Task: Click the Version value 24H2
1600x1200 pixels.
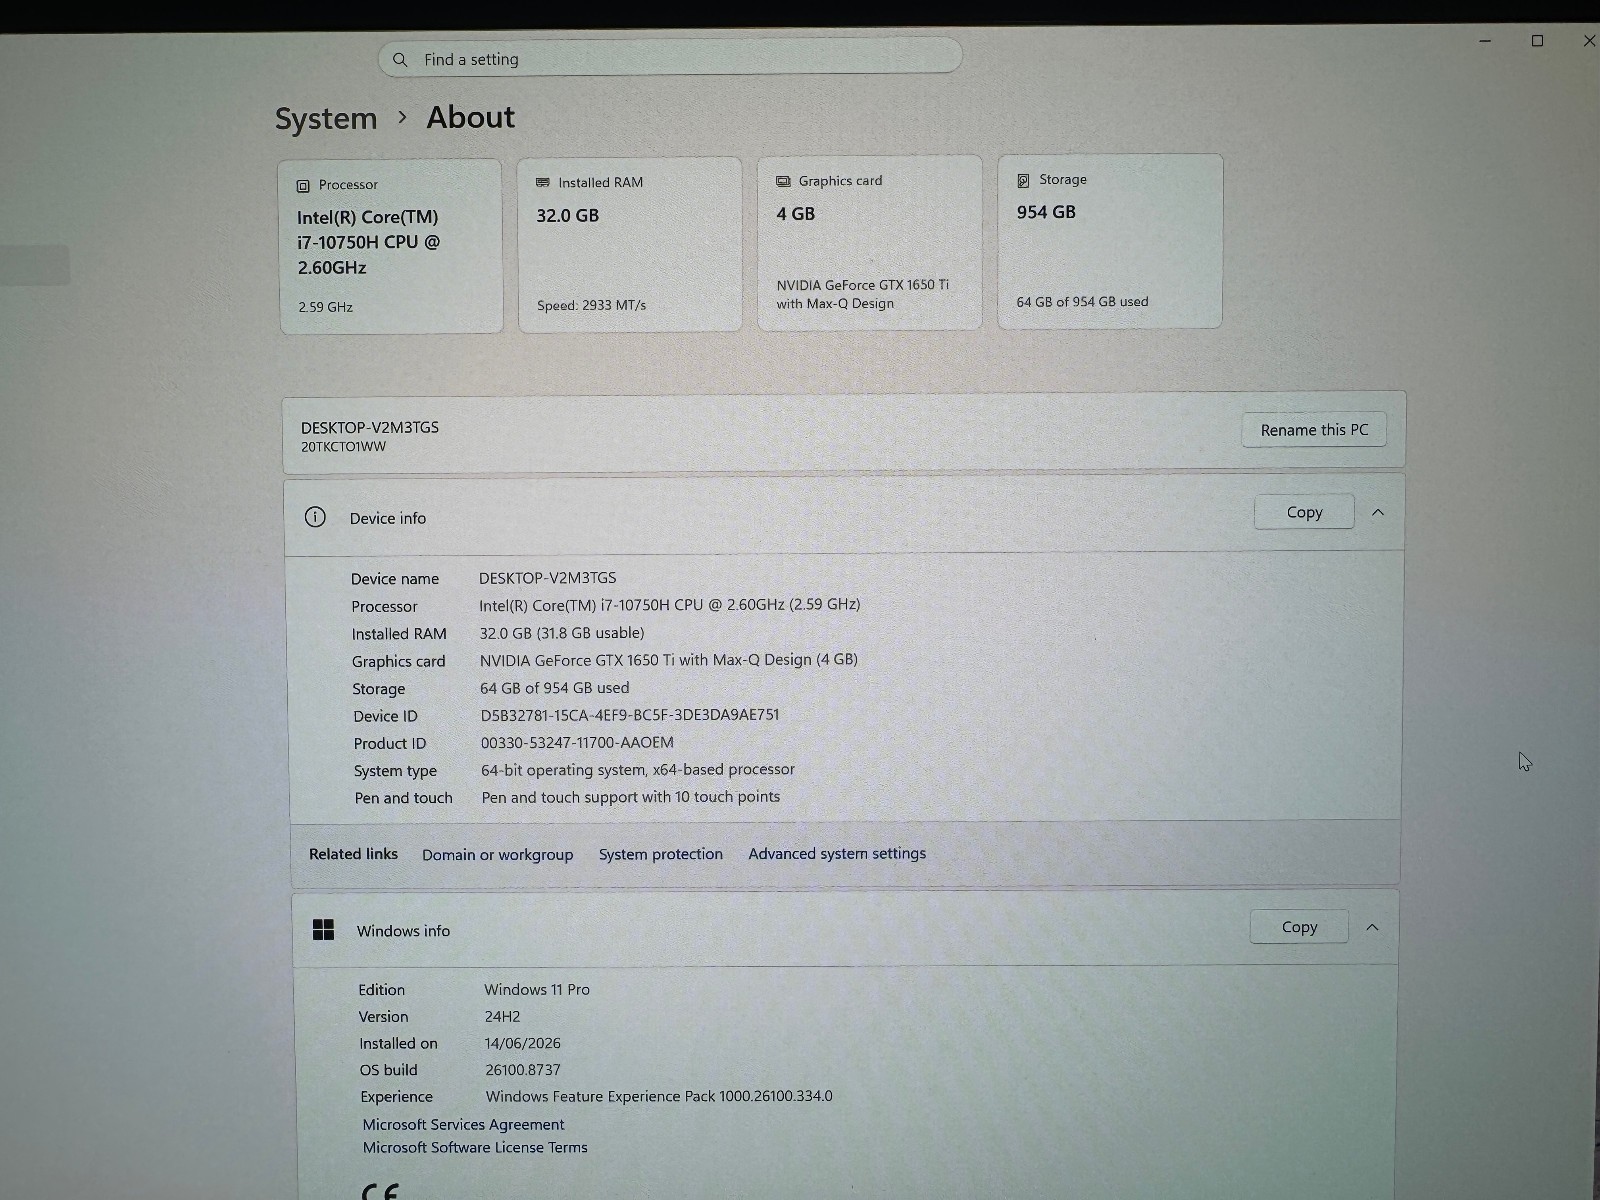Action: coord(502,1016)
